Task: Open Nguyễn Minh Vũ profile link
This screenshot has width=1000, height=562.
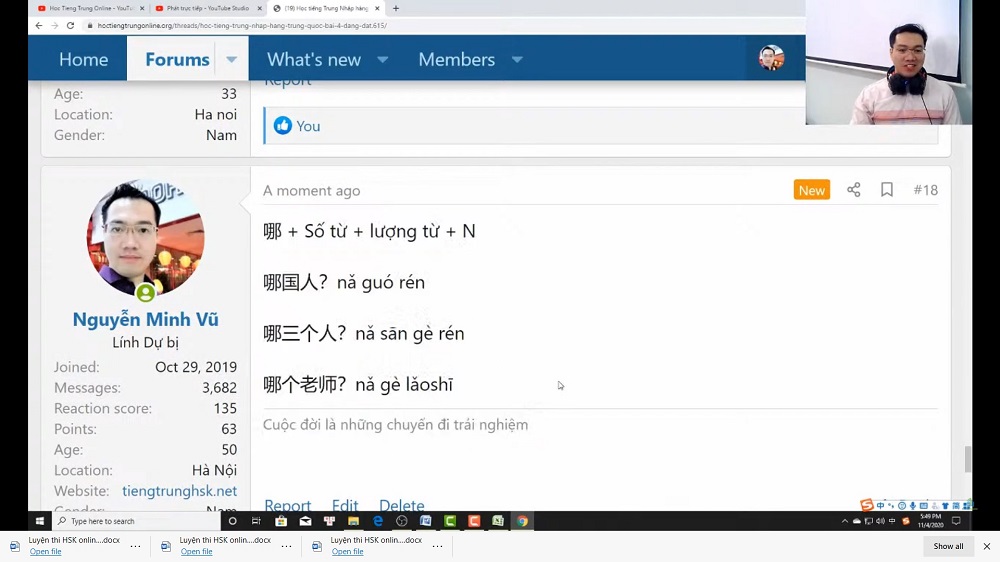Action: (x=145, y=319)
